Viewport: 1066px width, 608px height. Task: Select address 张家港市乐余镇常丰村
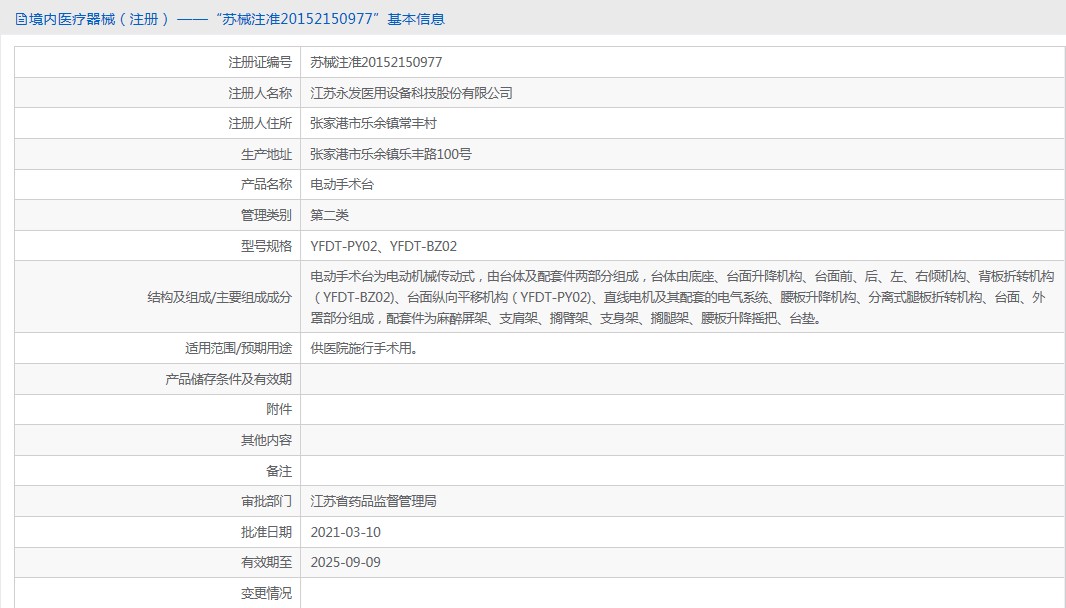click(373, 124)
